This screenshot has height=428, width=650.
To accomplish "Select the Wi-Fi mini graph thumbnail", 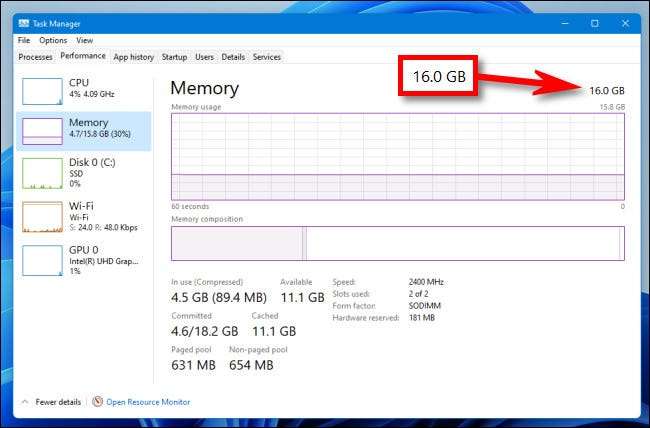I will click(x=42, y=216).
